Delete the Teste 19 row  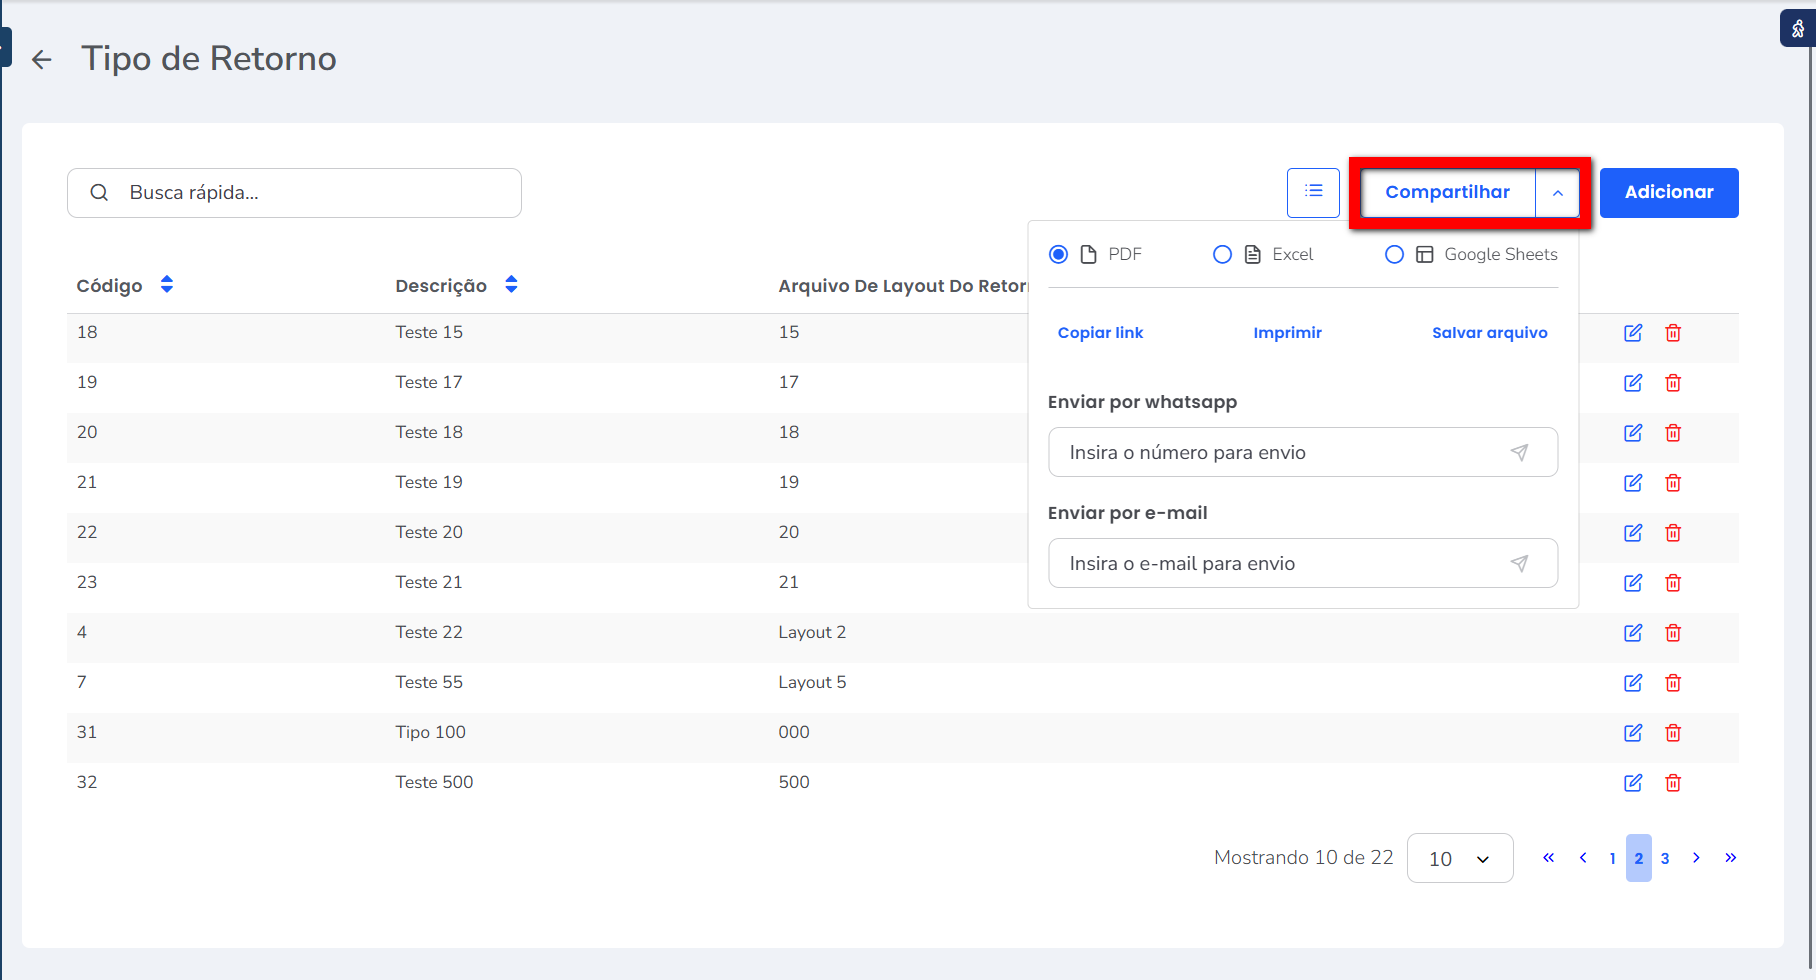1673,483
